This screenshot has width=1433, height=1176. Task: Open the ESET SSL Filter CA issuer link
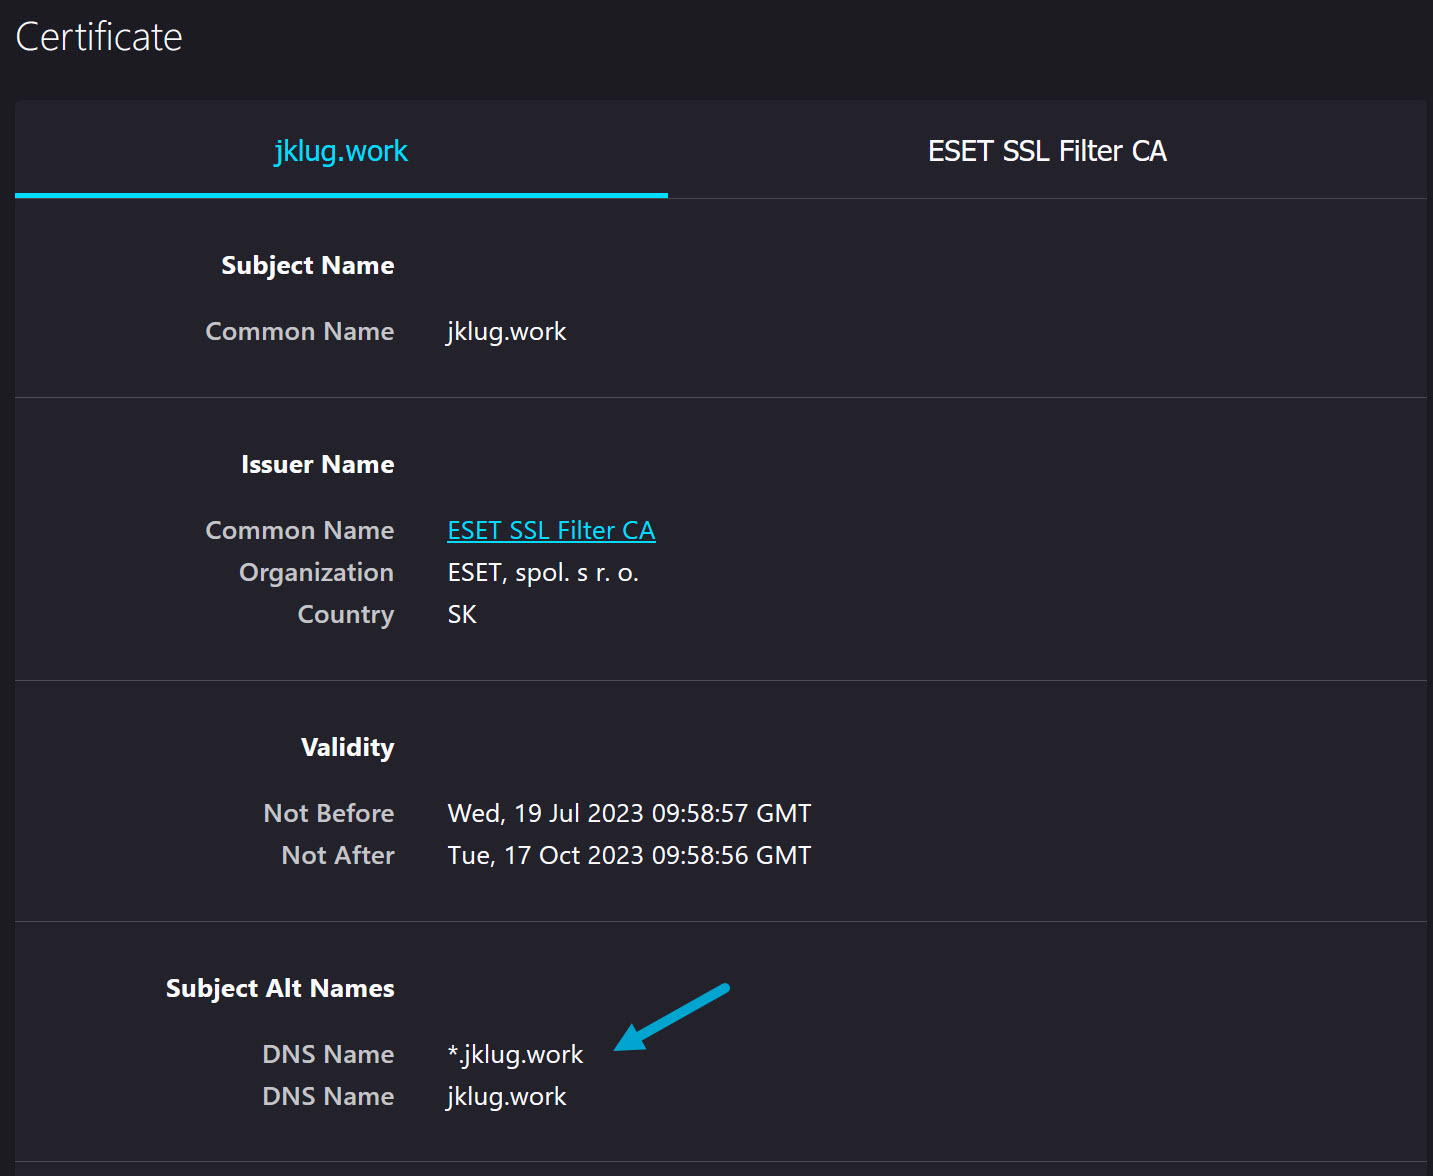551,530
